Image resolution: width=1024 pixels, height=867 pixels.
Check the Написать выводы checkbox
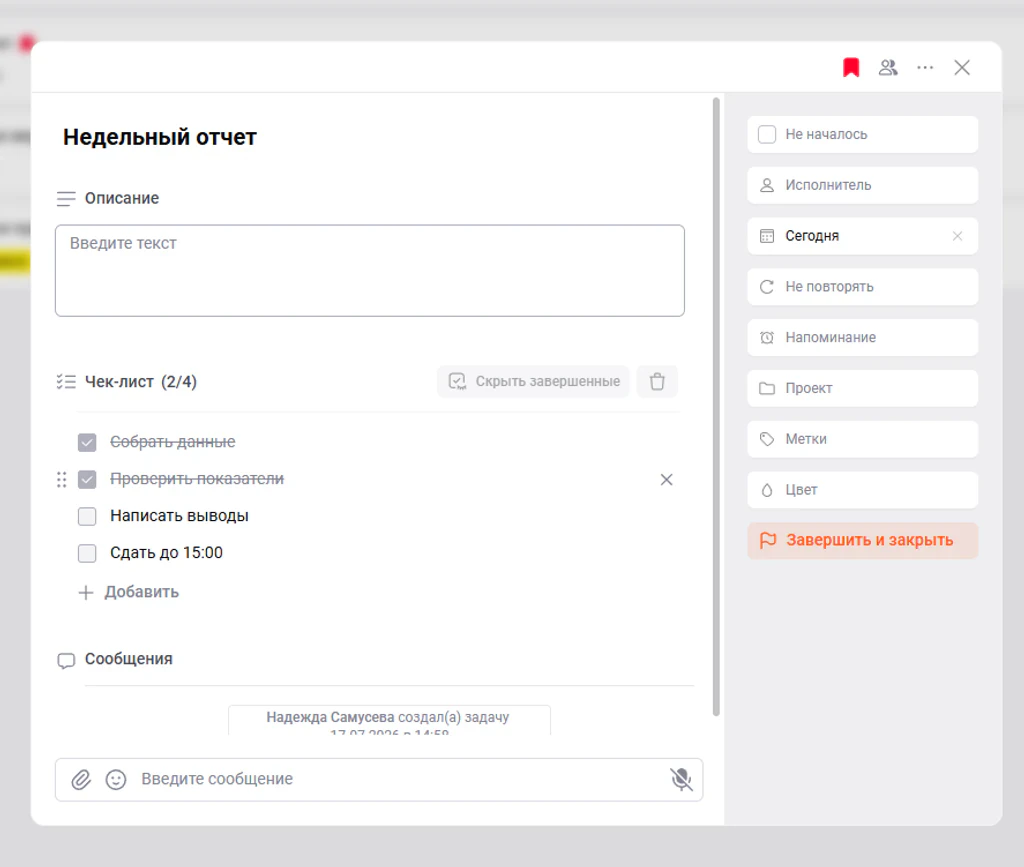[x=87, y=516]
